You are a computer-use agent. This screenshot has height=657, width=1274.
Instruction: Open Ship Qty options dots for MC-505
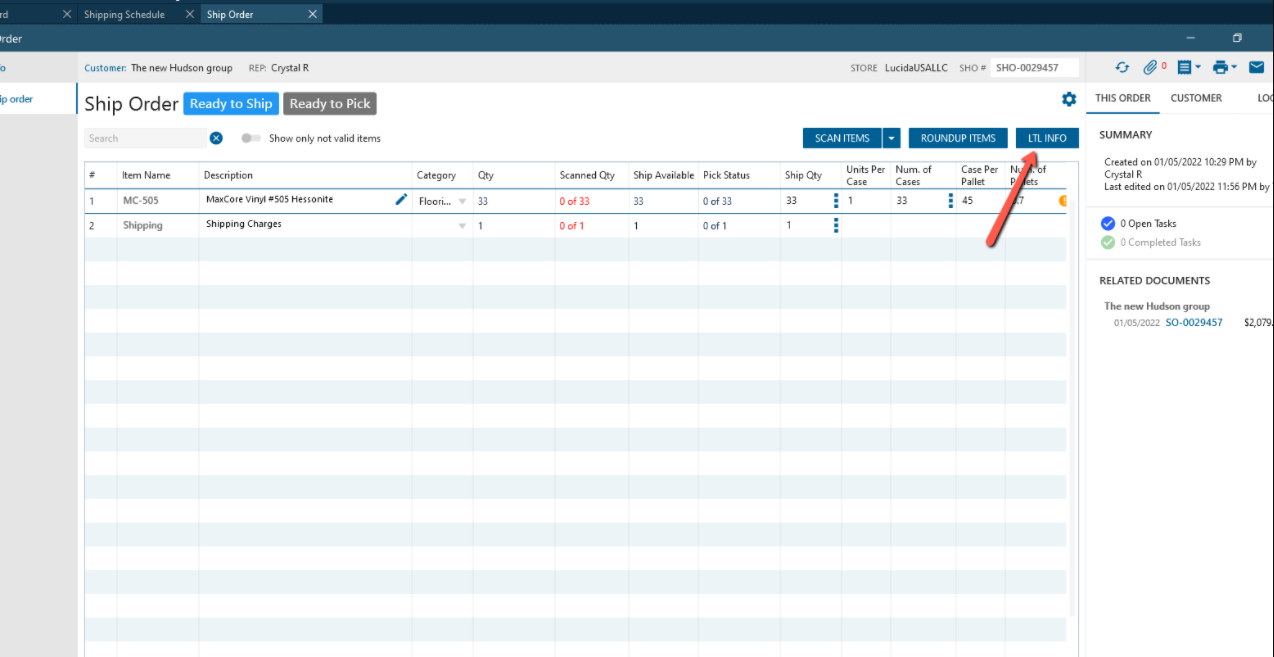836,200
